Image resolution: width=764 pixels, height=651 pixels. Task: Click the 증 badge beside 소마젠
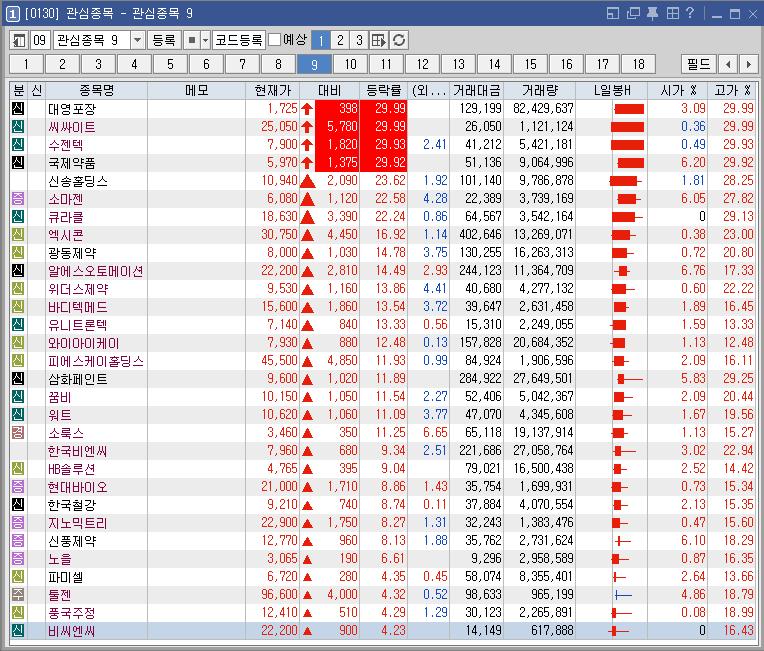18,198
